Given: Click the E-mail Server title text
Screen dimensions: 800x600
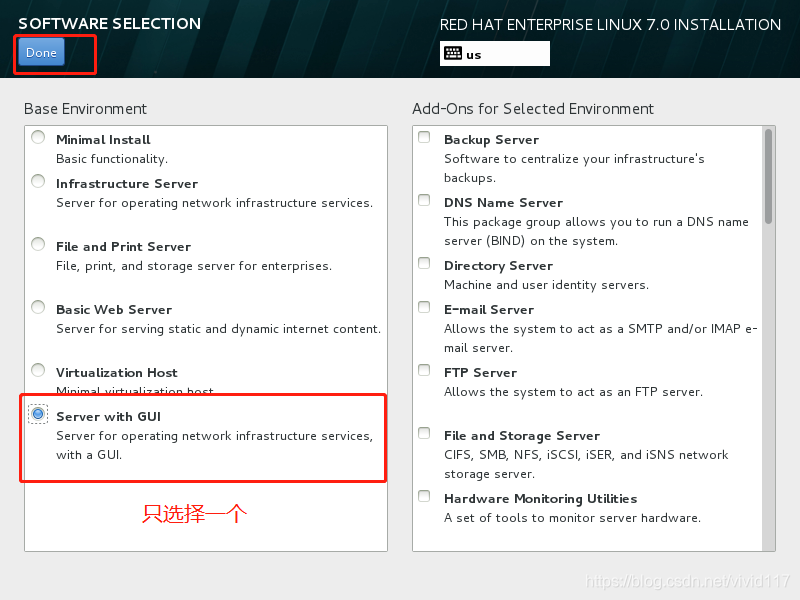Looking at the screenshot, I should 489,310.
